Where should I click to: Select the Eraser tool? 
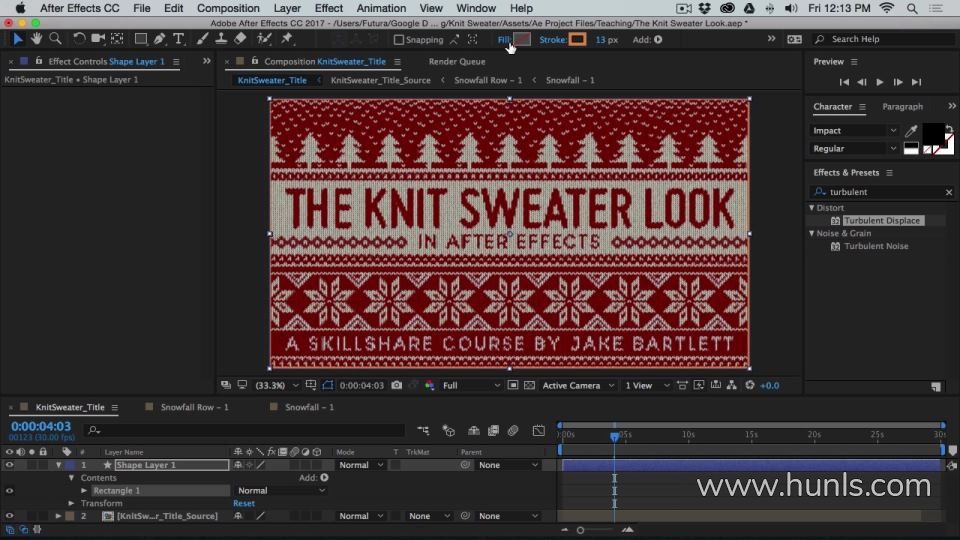pyautogui.click(x=240, y=39)
